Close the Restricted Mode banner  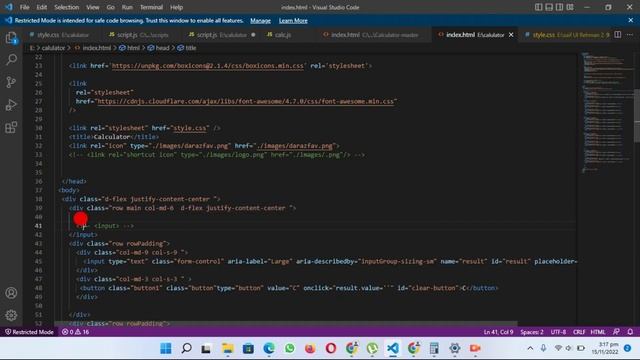(x=631, y=20)
